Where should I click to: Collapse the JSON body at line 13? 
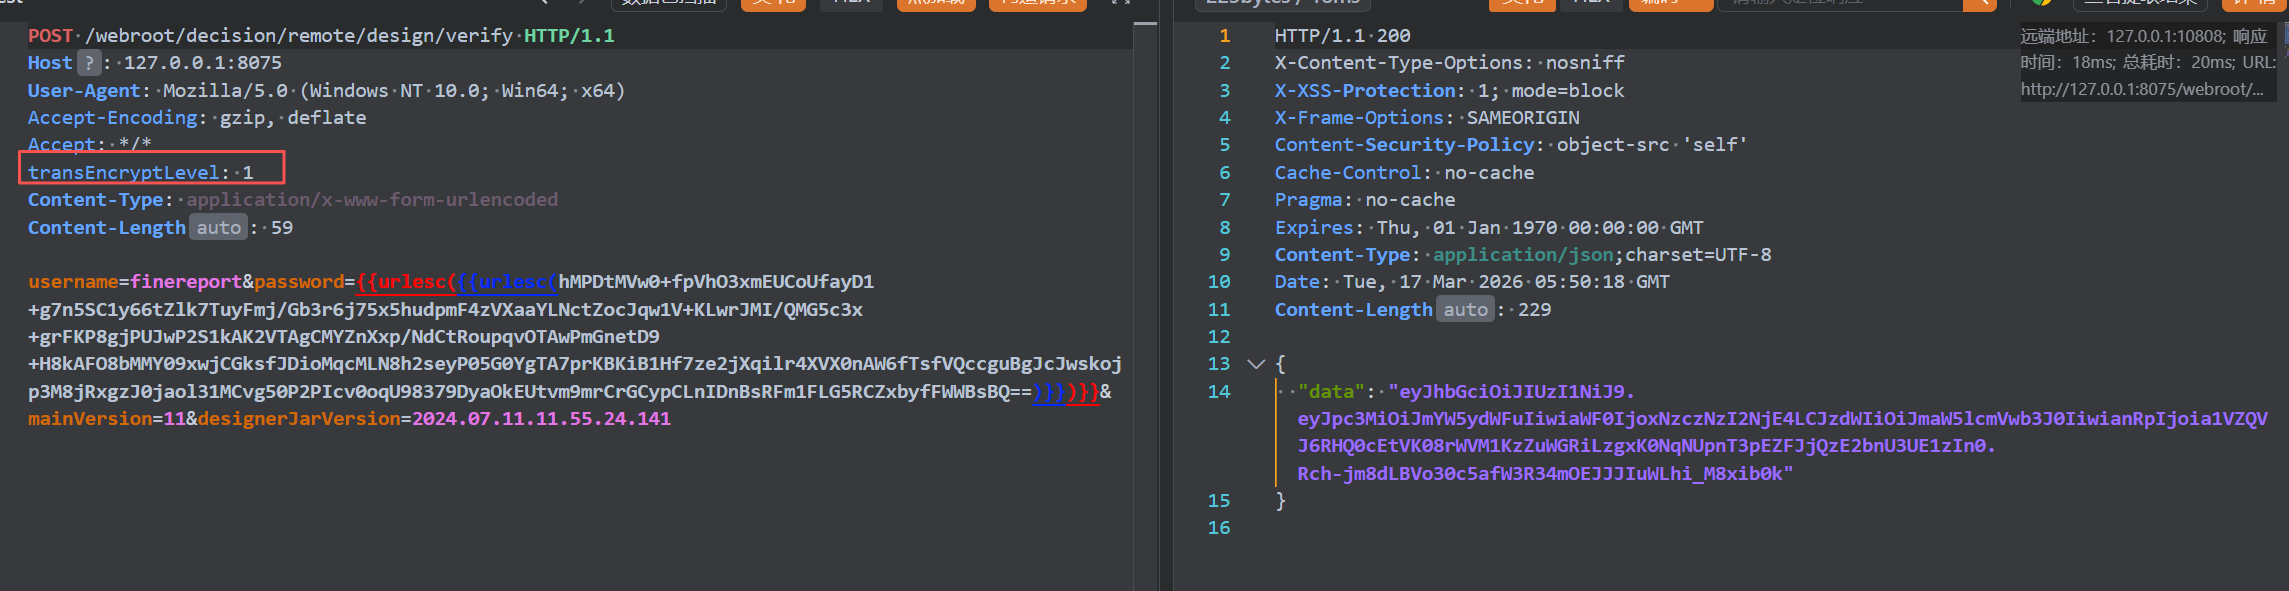coord(1256,364)
